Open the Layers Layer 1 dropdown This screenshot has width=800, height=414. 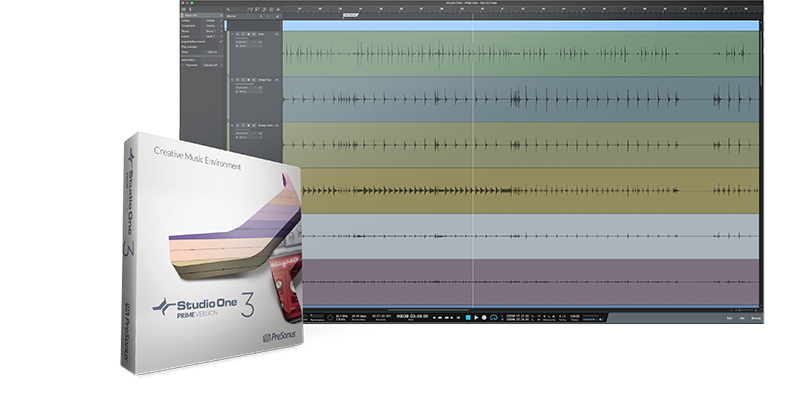pyautogui.click(x=212, y=36)
